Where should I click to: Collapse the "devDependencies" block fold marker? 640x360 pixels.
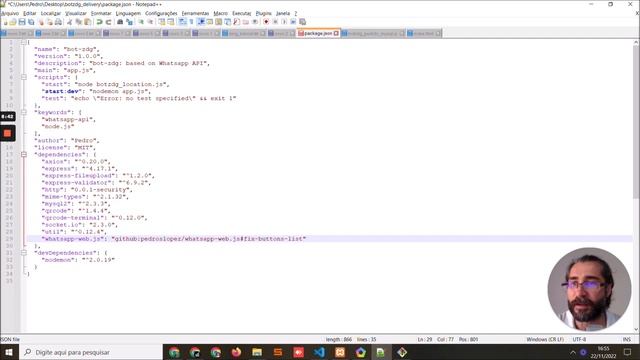click(24, 253)
